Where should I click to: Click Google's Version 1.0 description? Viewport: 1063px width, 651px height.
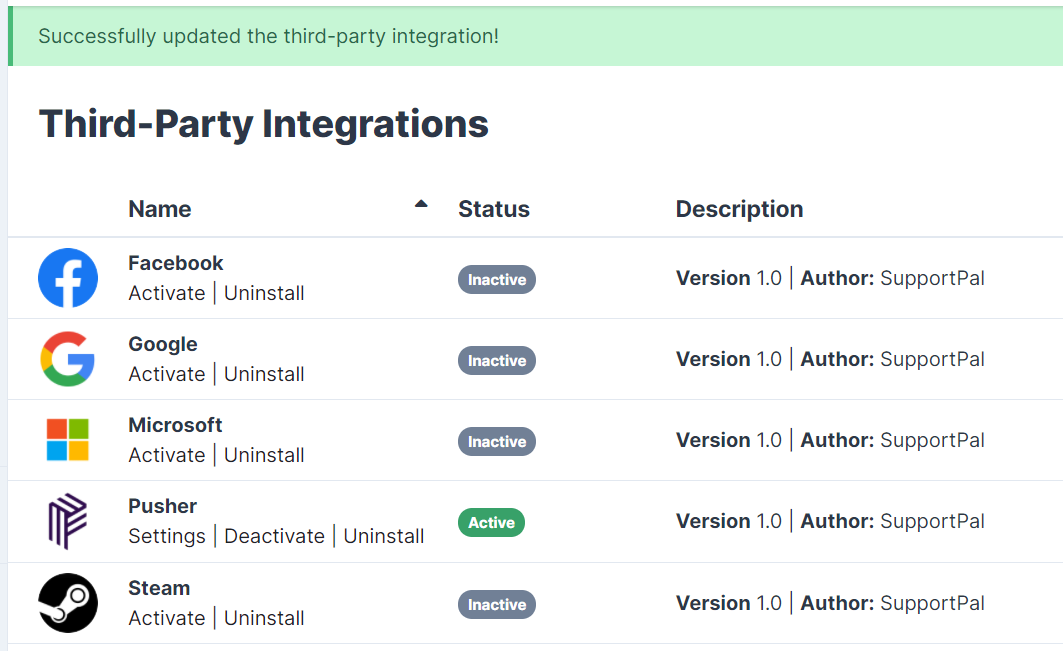[x=830, y=359]
